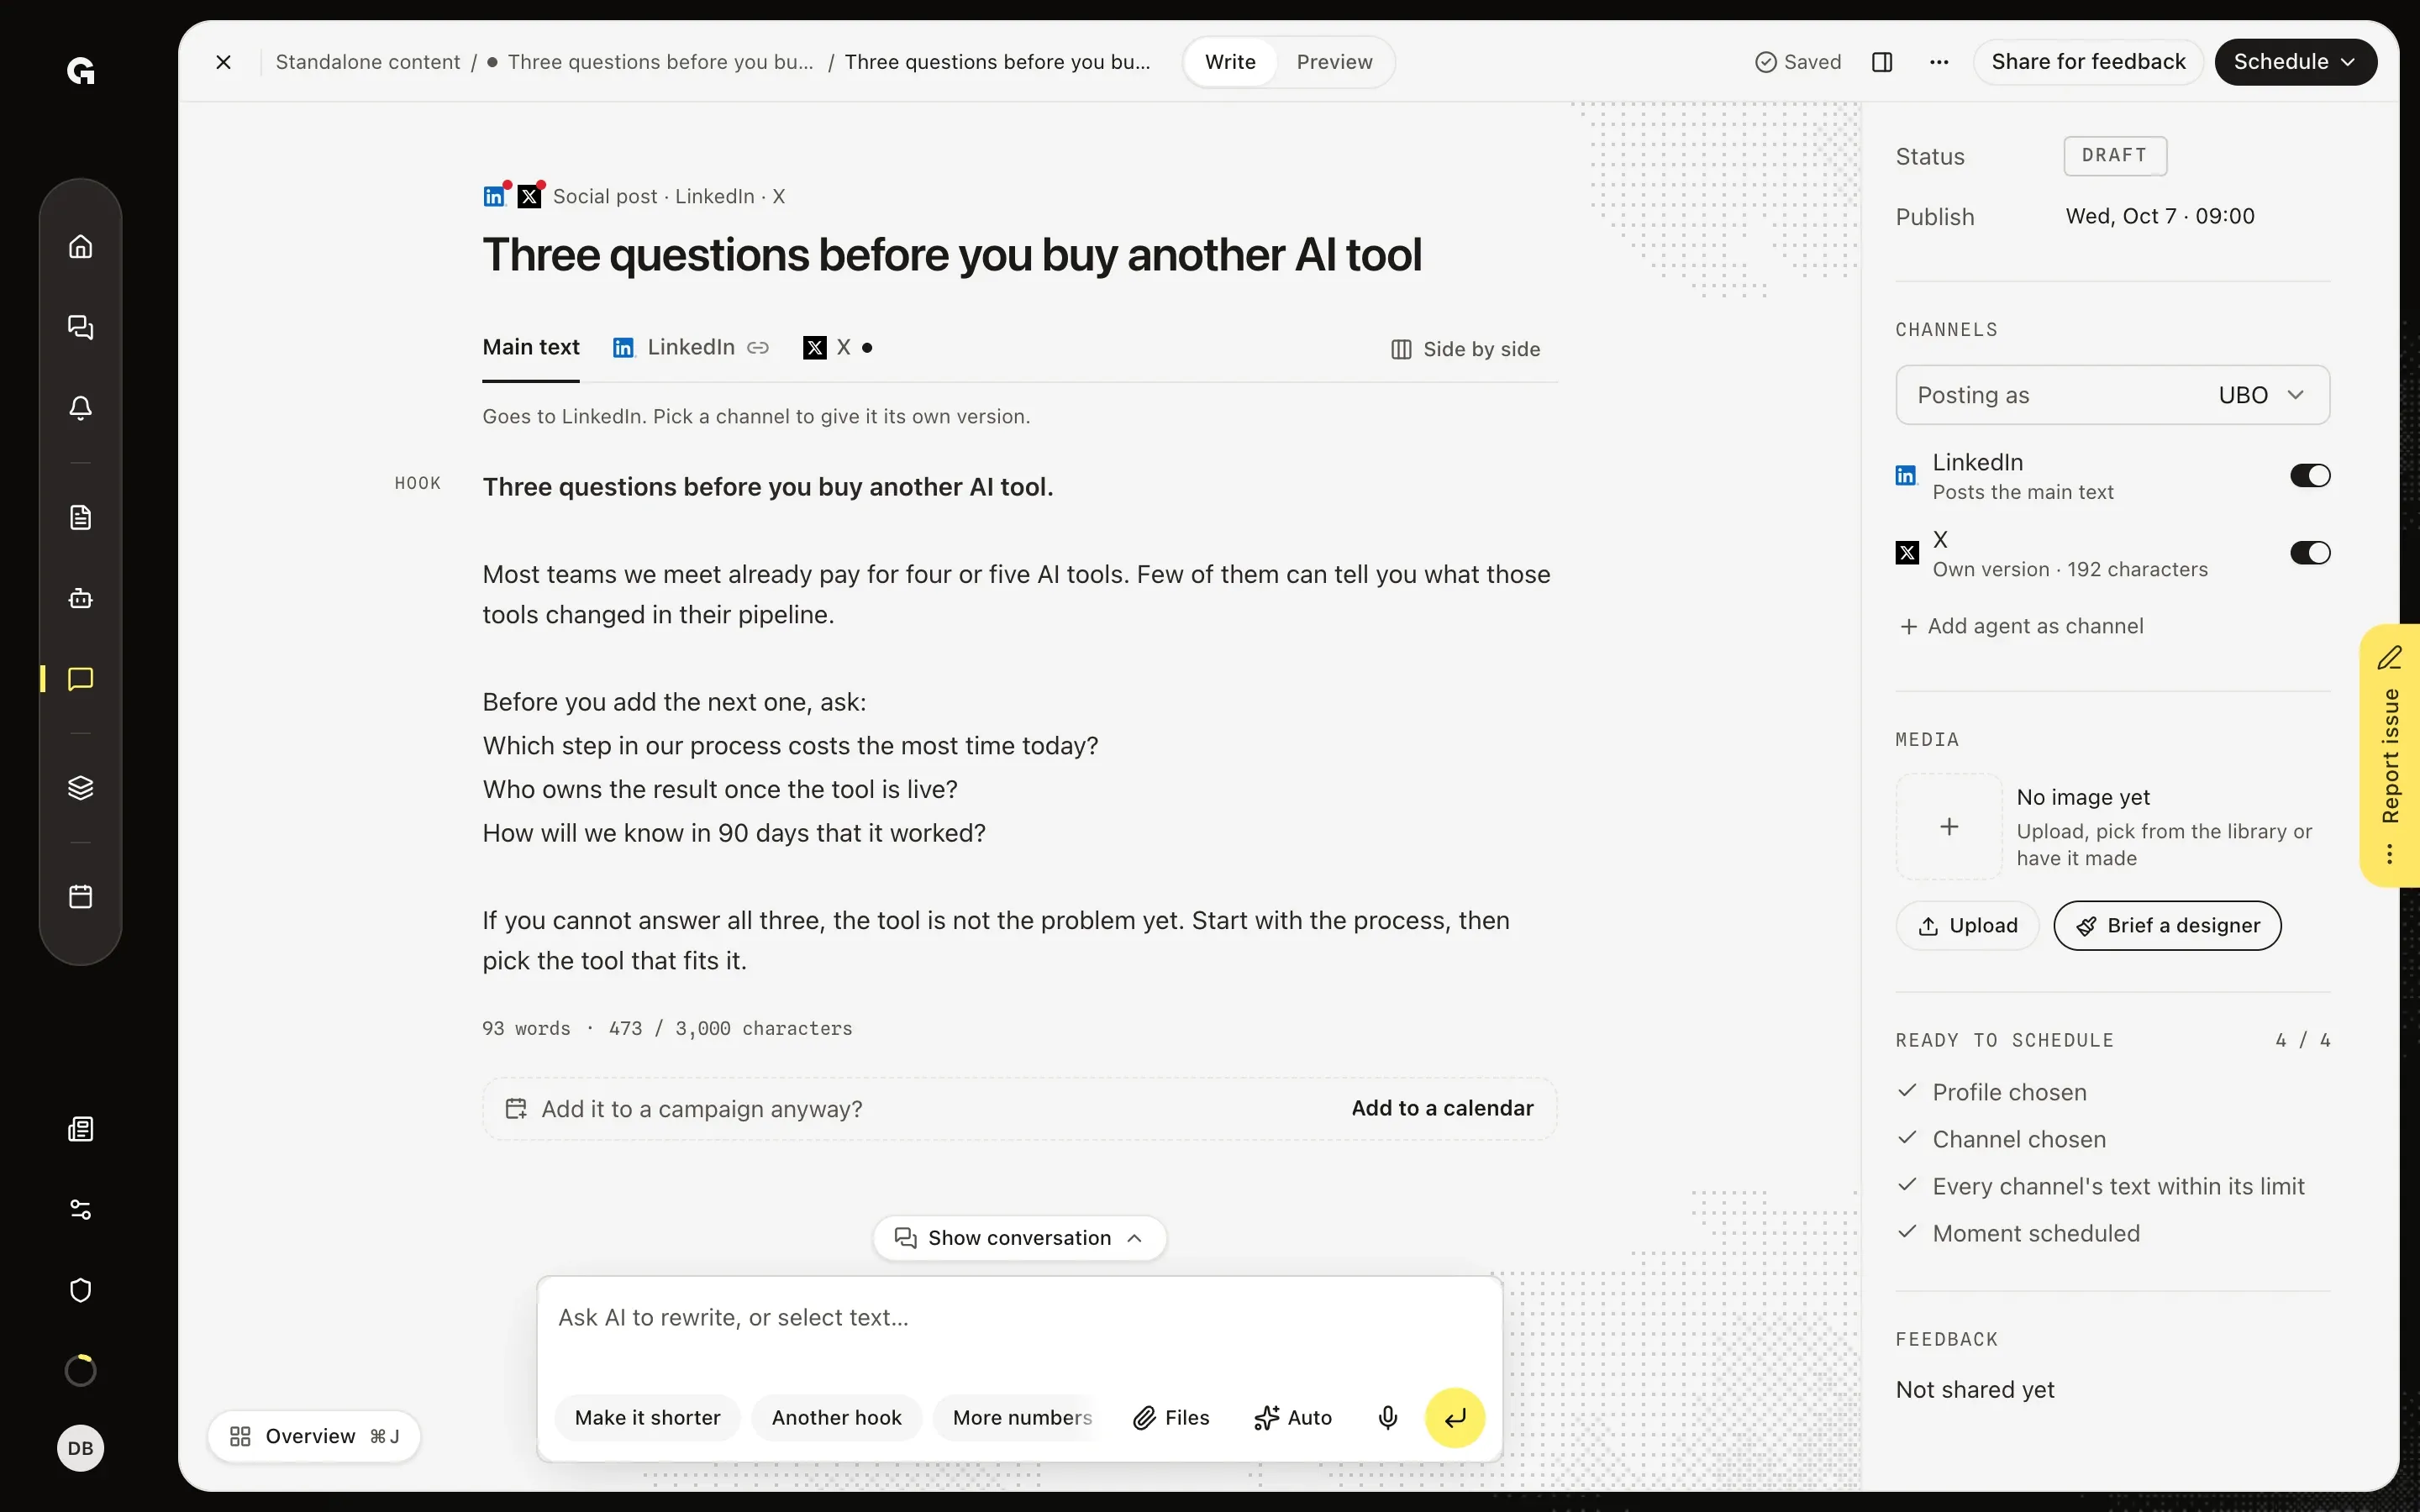The image size is (2420, 1512).
Task: Expand Show conversation panel
Action: click(x=1019, y=1238)
